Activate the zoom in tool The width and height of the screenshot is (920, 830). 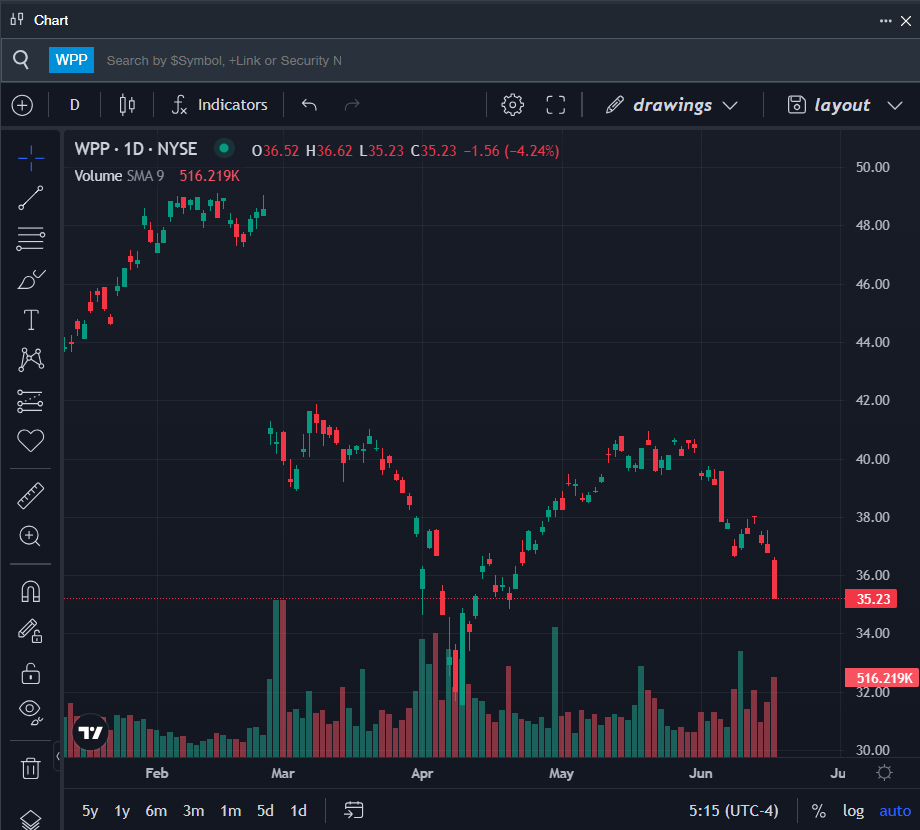click(x=31, y=536)
